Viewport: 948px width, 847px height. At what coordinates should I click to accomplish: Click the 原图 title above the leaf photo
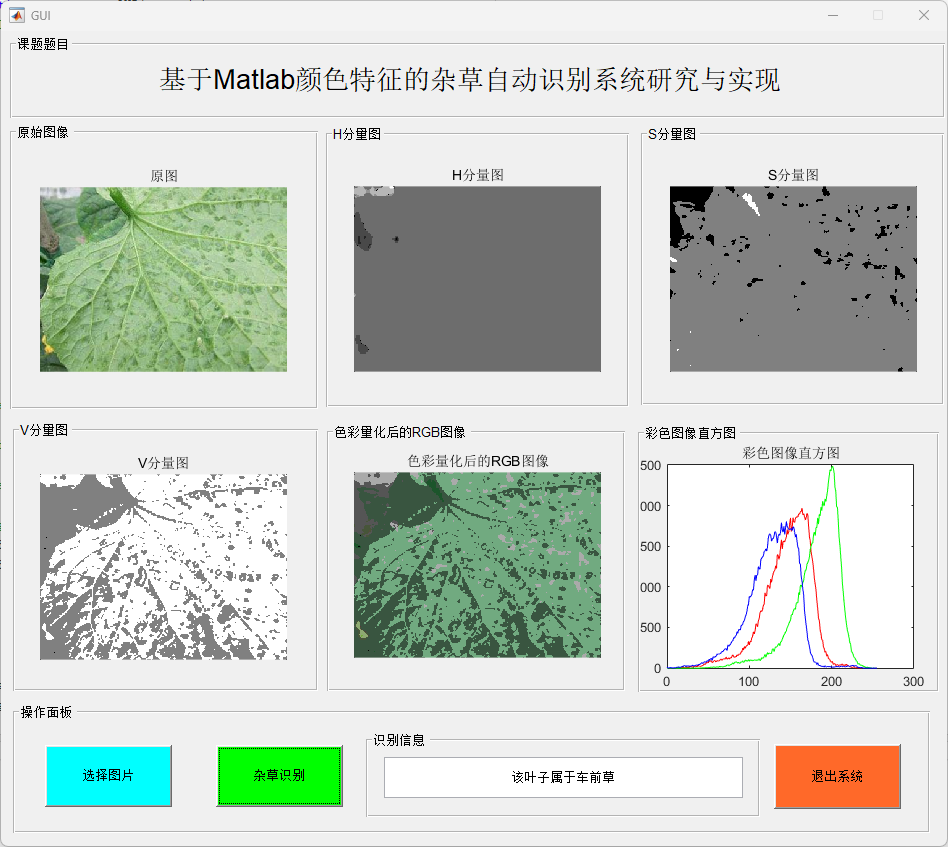coord(164,175)
